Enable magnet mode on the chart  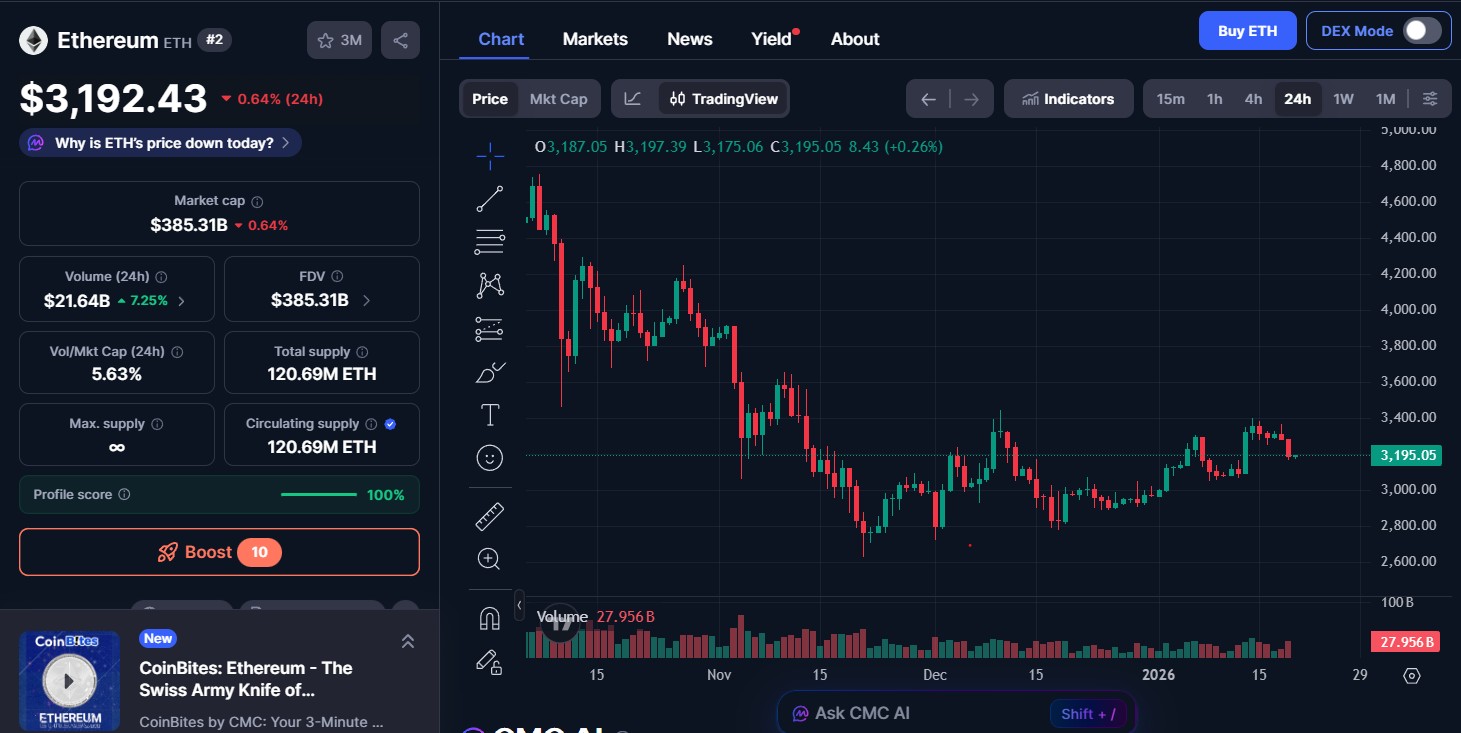[489, 617]
